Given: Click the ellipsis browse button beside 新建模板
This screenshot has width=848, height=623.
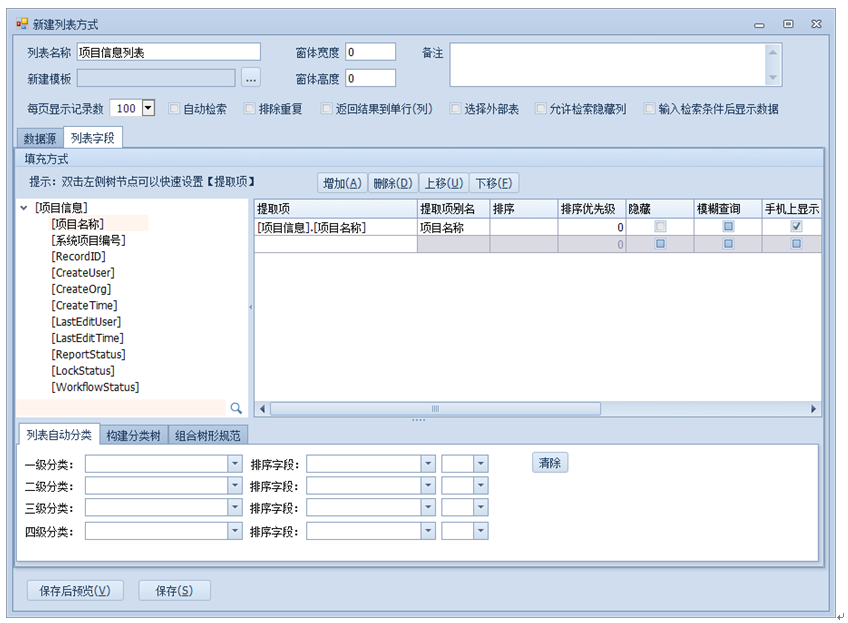Looking at the screenshot, I should (x=251, y=78).
